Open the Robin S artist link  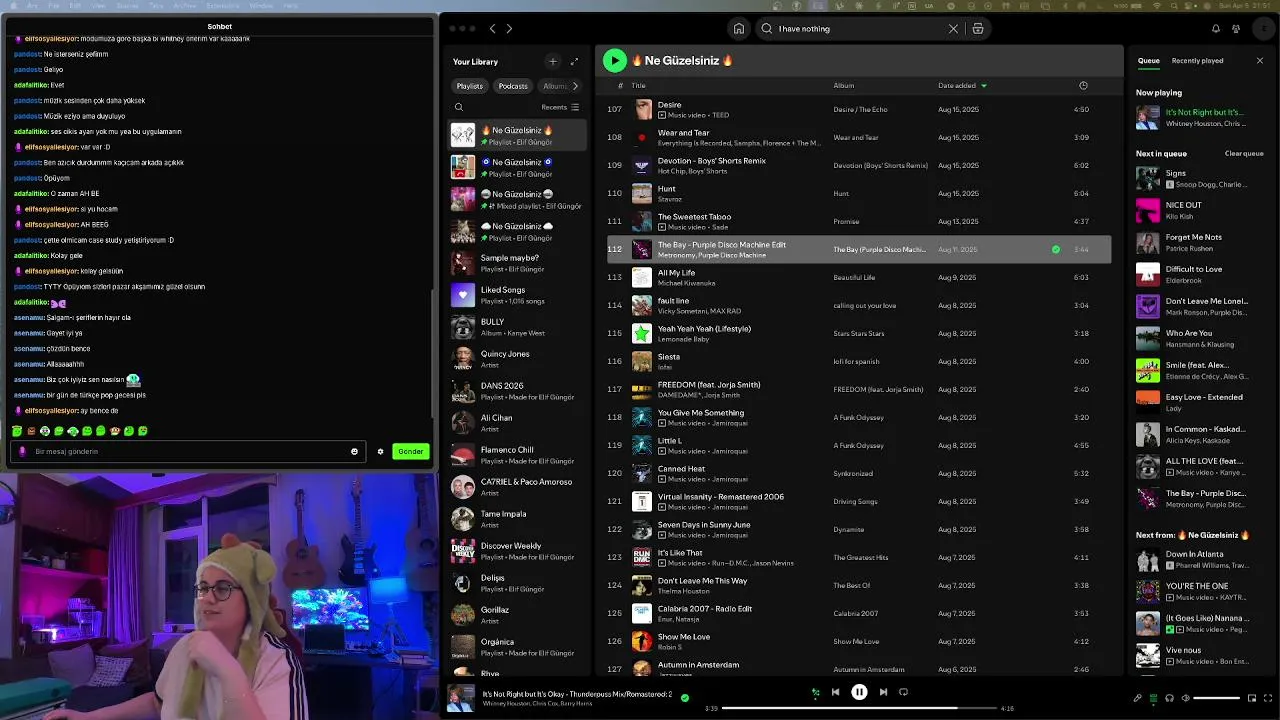tap(670, 647)
